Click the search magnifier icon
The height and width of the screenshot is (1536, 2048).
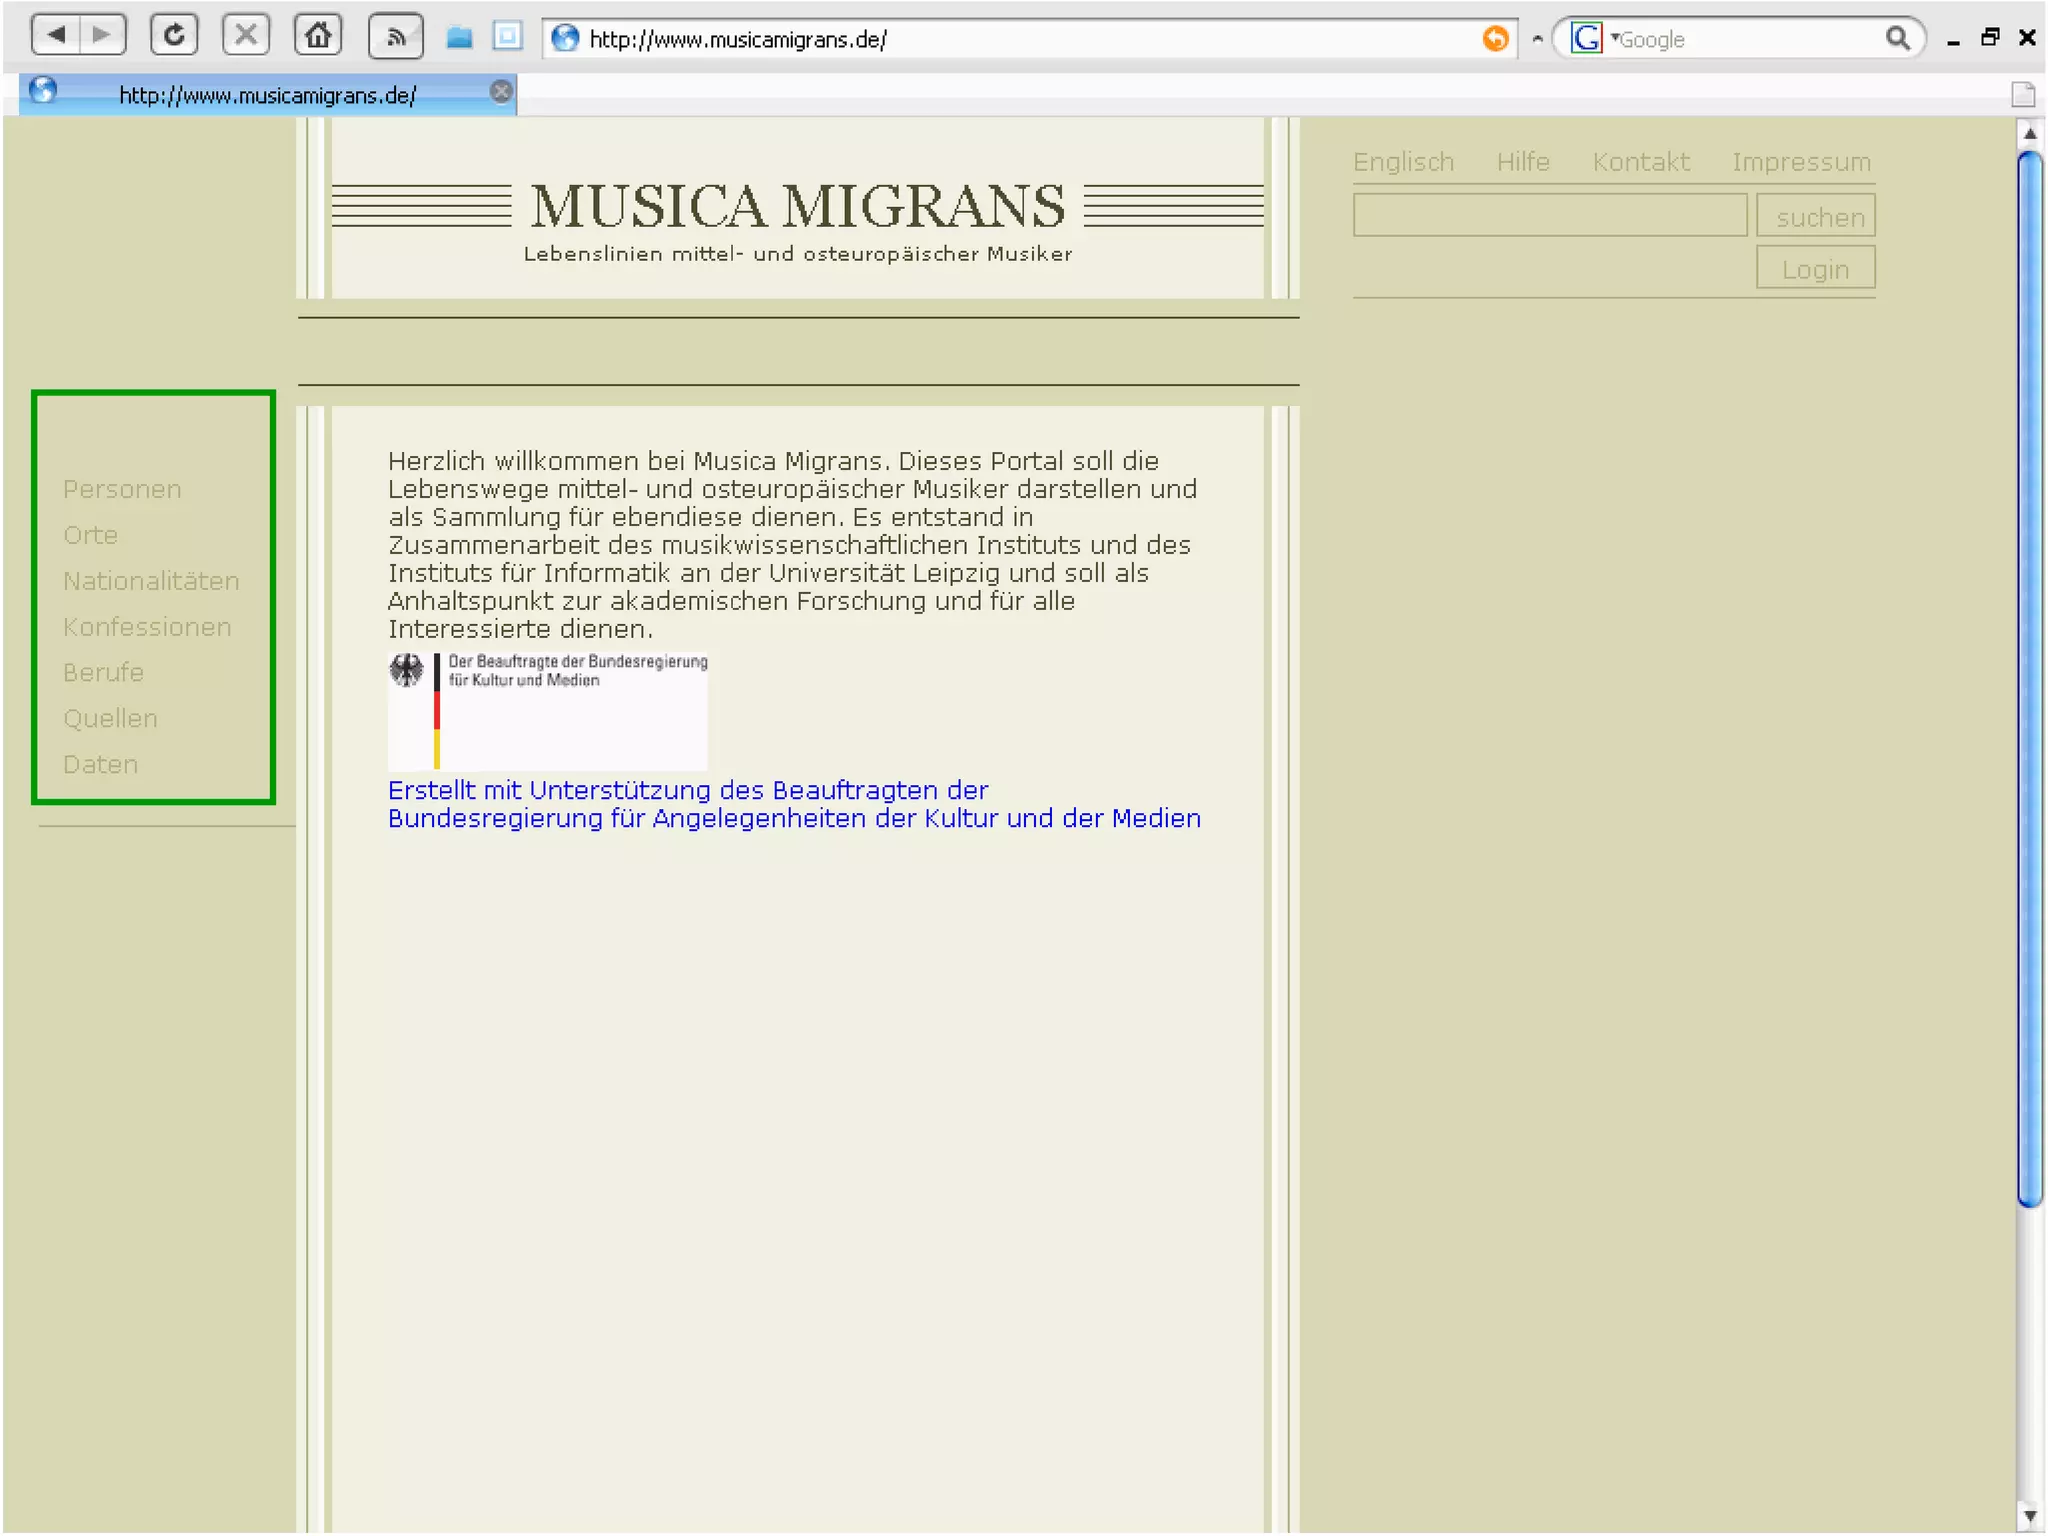coord(1897,38)
